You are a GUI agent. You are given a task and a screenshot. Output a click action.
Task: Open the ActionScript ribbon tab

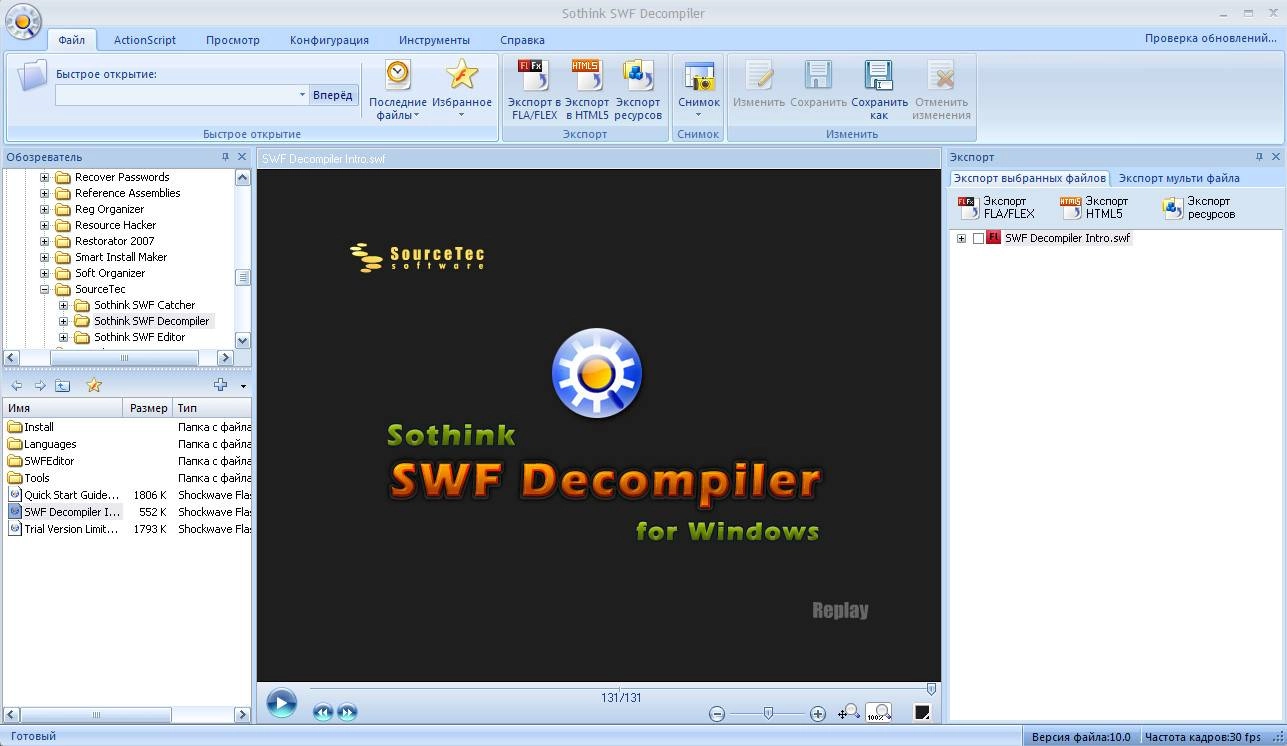tap(145, 40)
